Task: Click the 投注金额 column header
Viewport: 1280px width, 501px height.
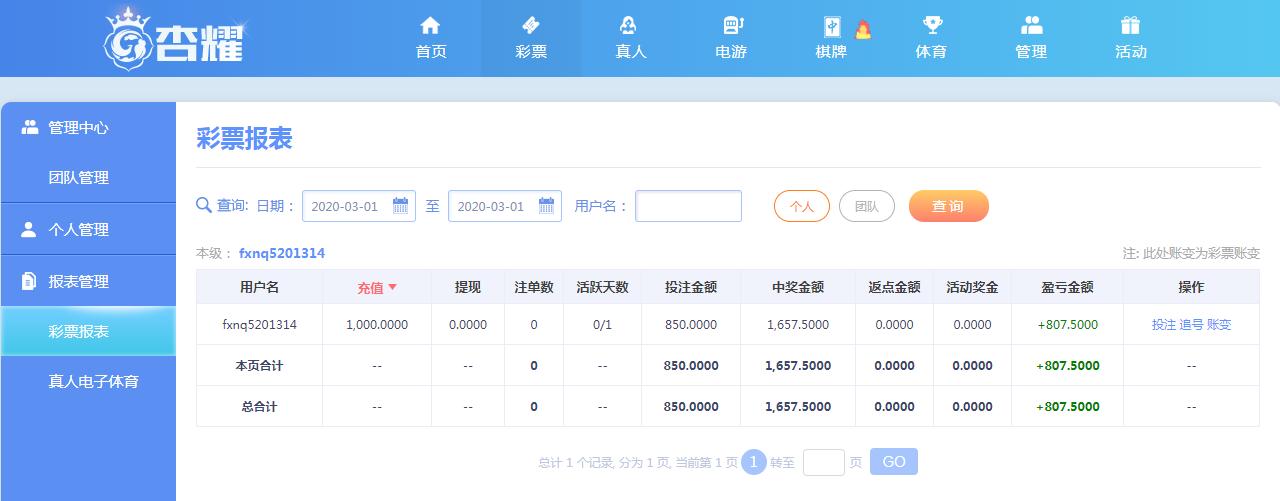Action: (691, 287)
